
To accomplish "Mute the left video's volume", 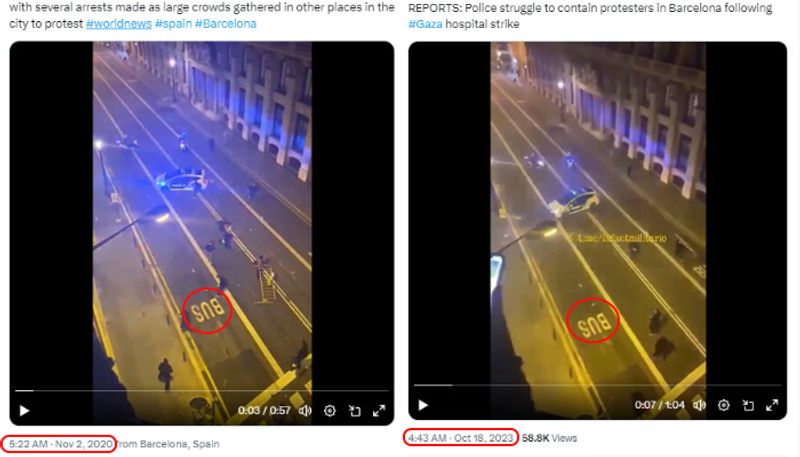I will coord(305,411).
